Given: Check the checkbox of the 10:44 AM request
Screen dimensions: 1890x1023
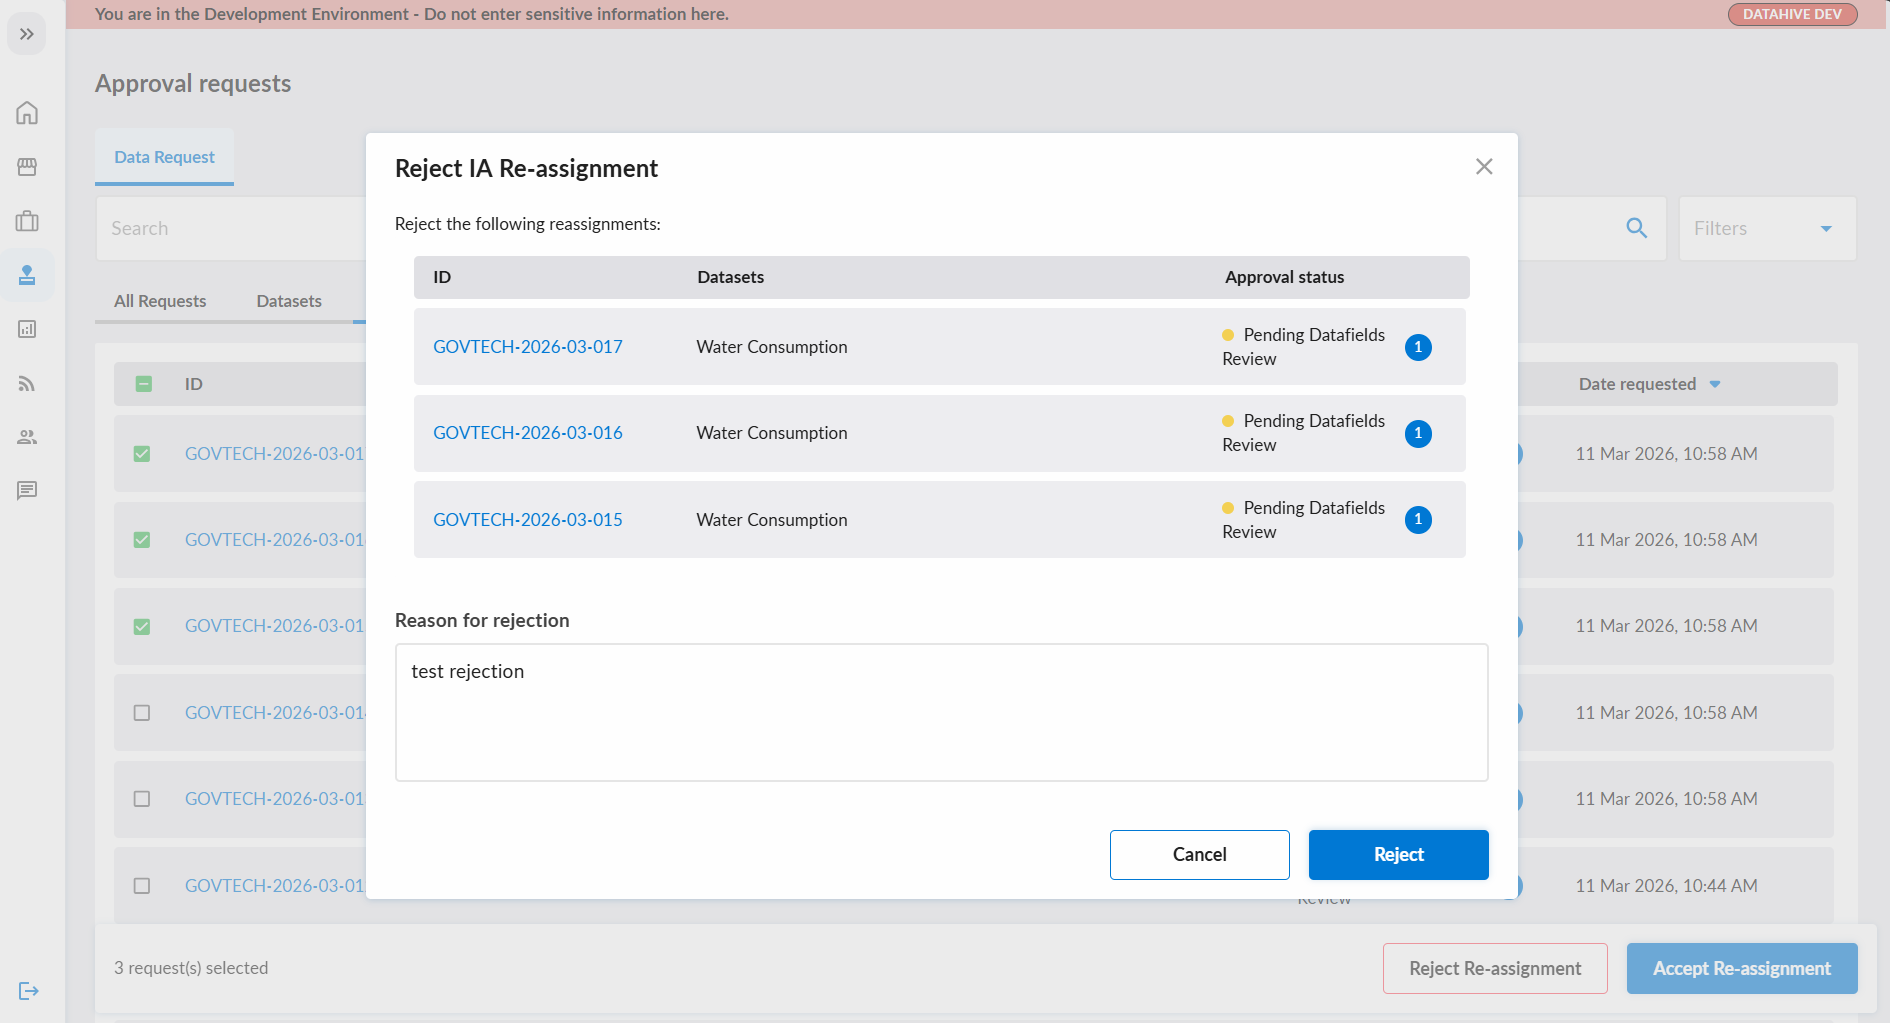Looking at the screenshot, I should click(x=142, y=886).
